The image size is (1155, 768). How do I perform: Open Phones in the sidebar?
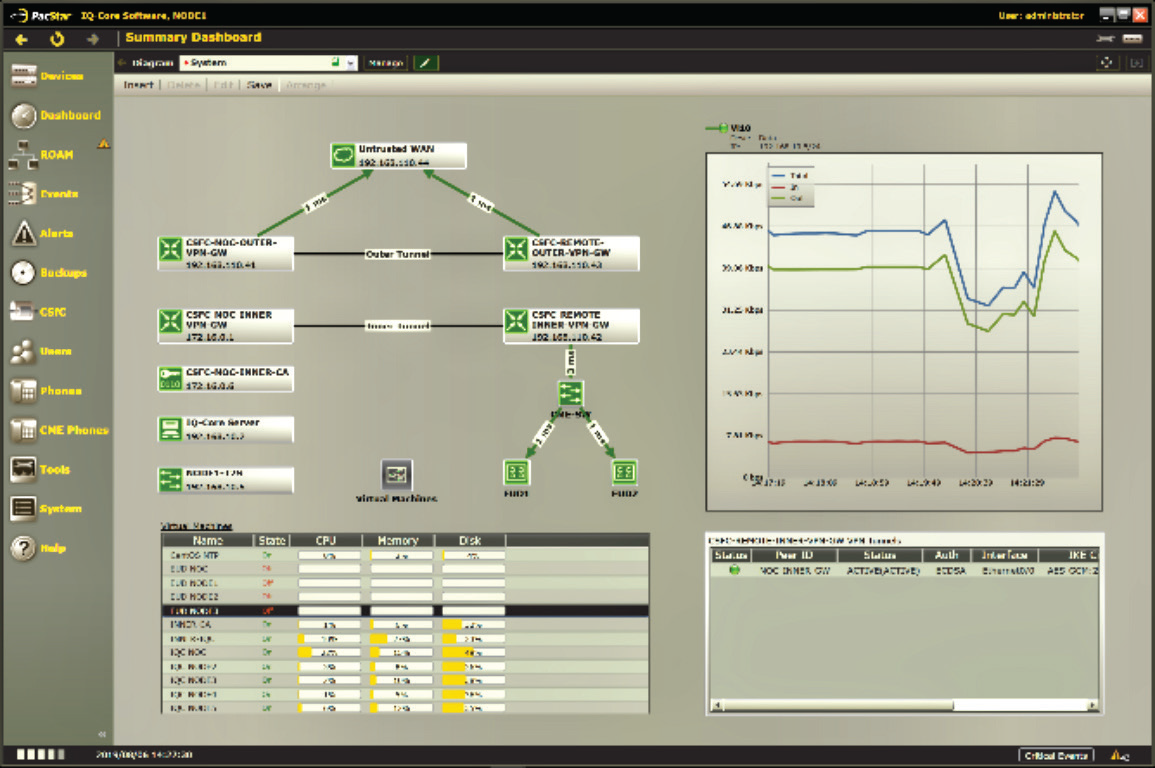click(x=46, y=390)
